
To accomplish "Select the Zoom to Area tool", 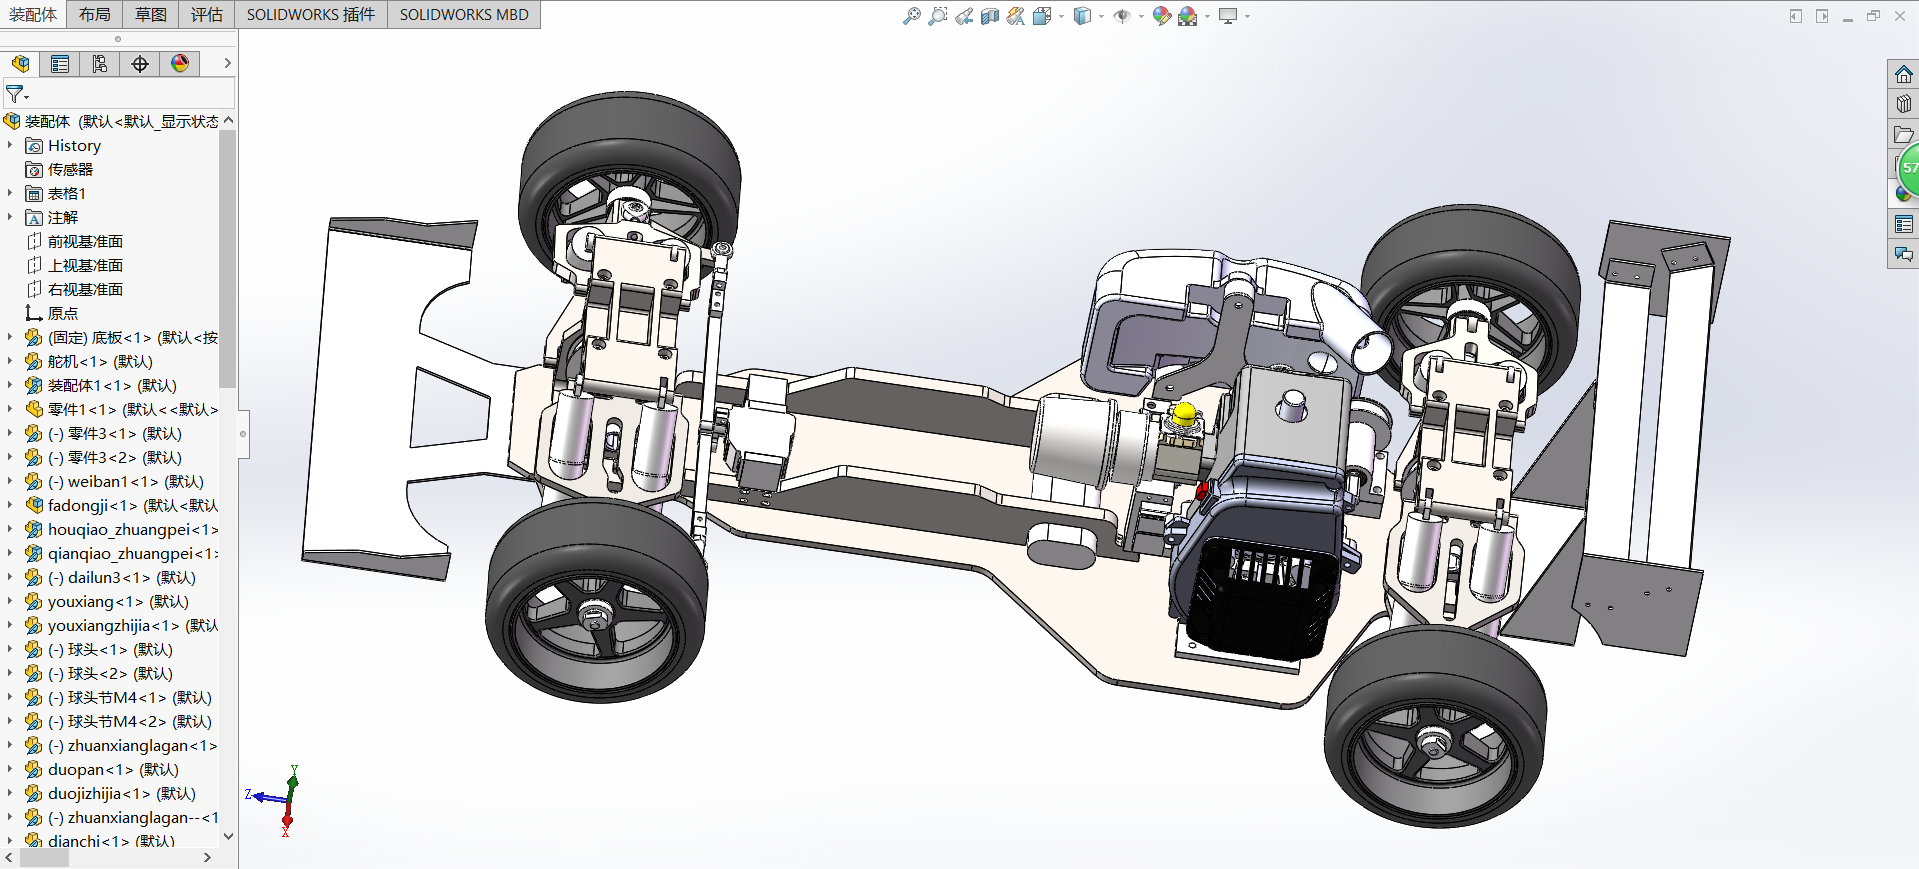I will coord(937,16).
